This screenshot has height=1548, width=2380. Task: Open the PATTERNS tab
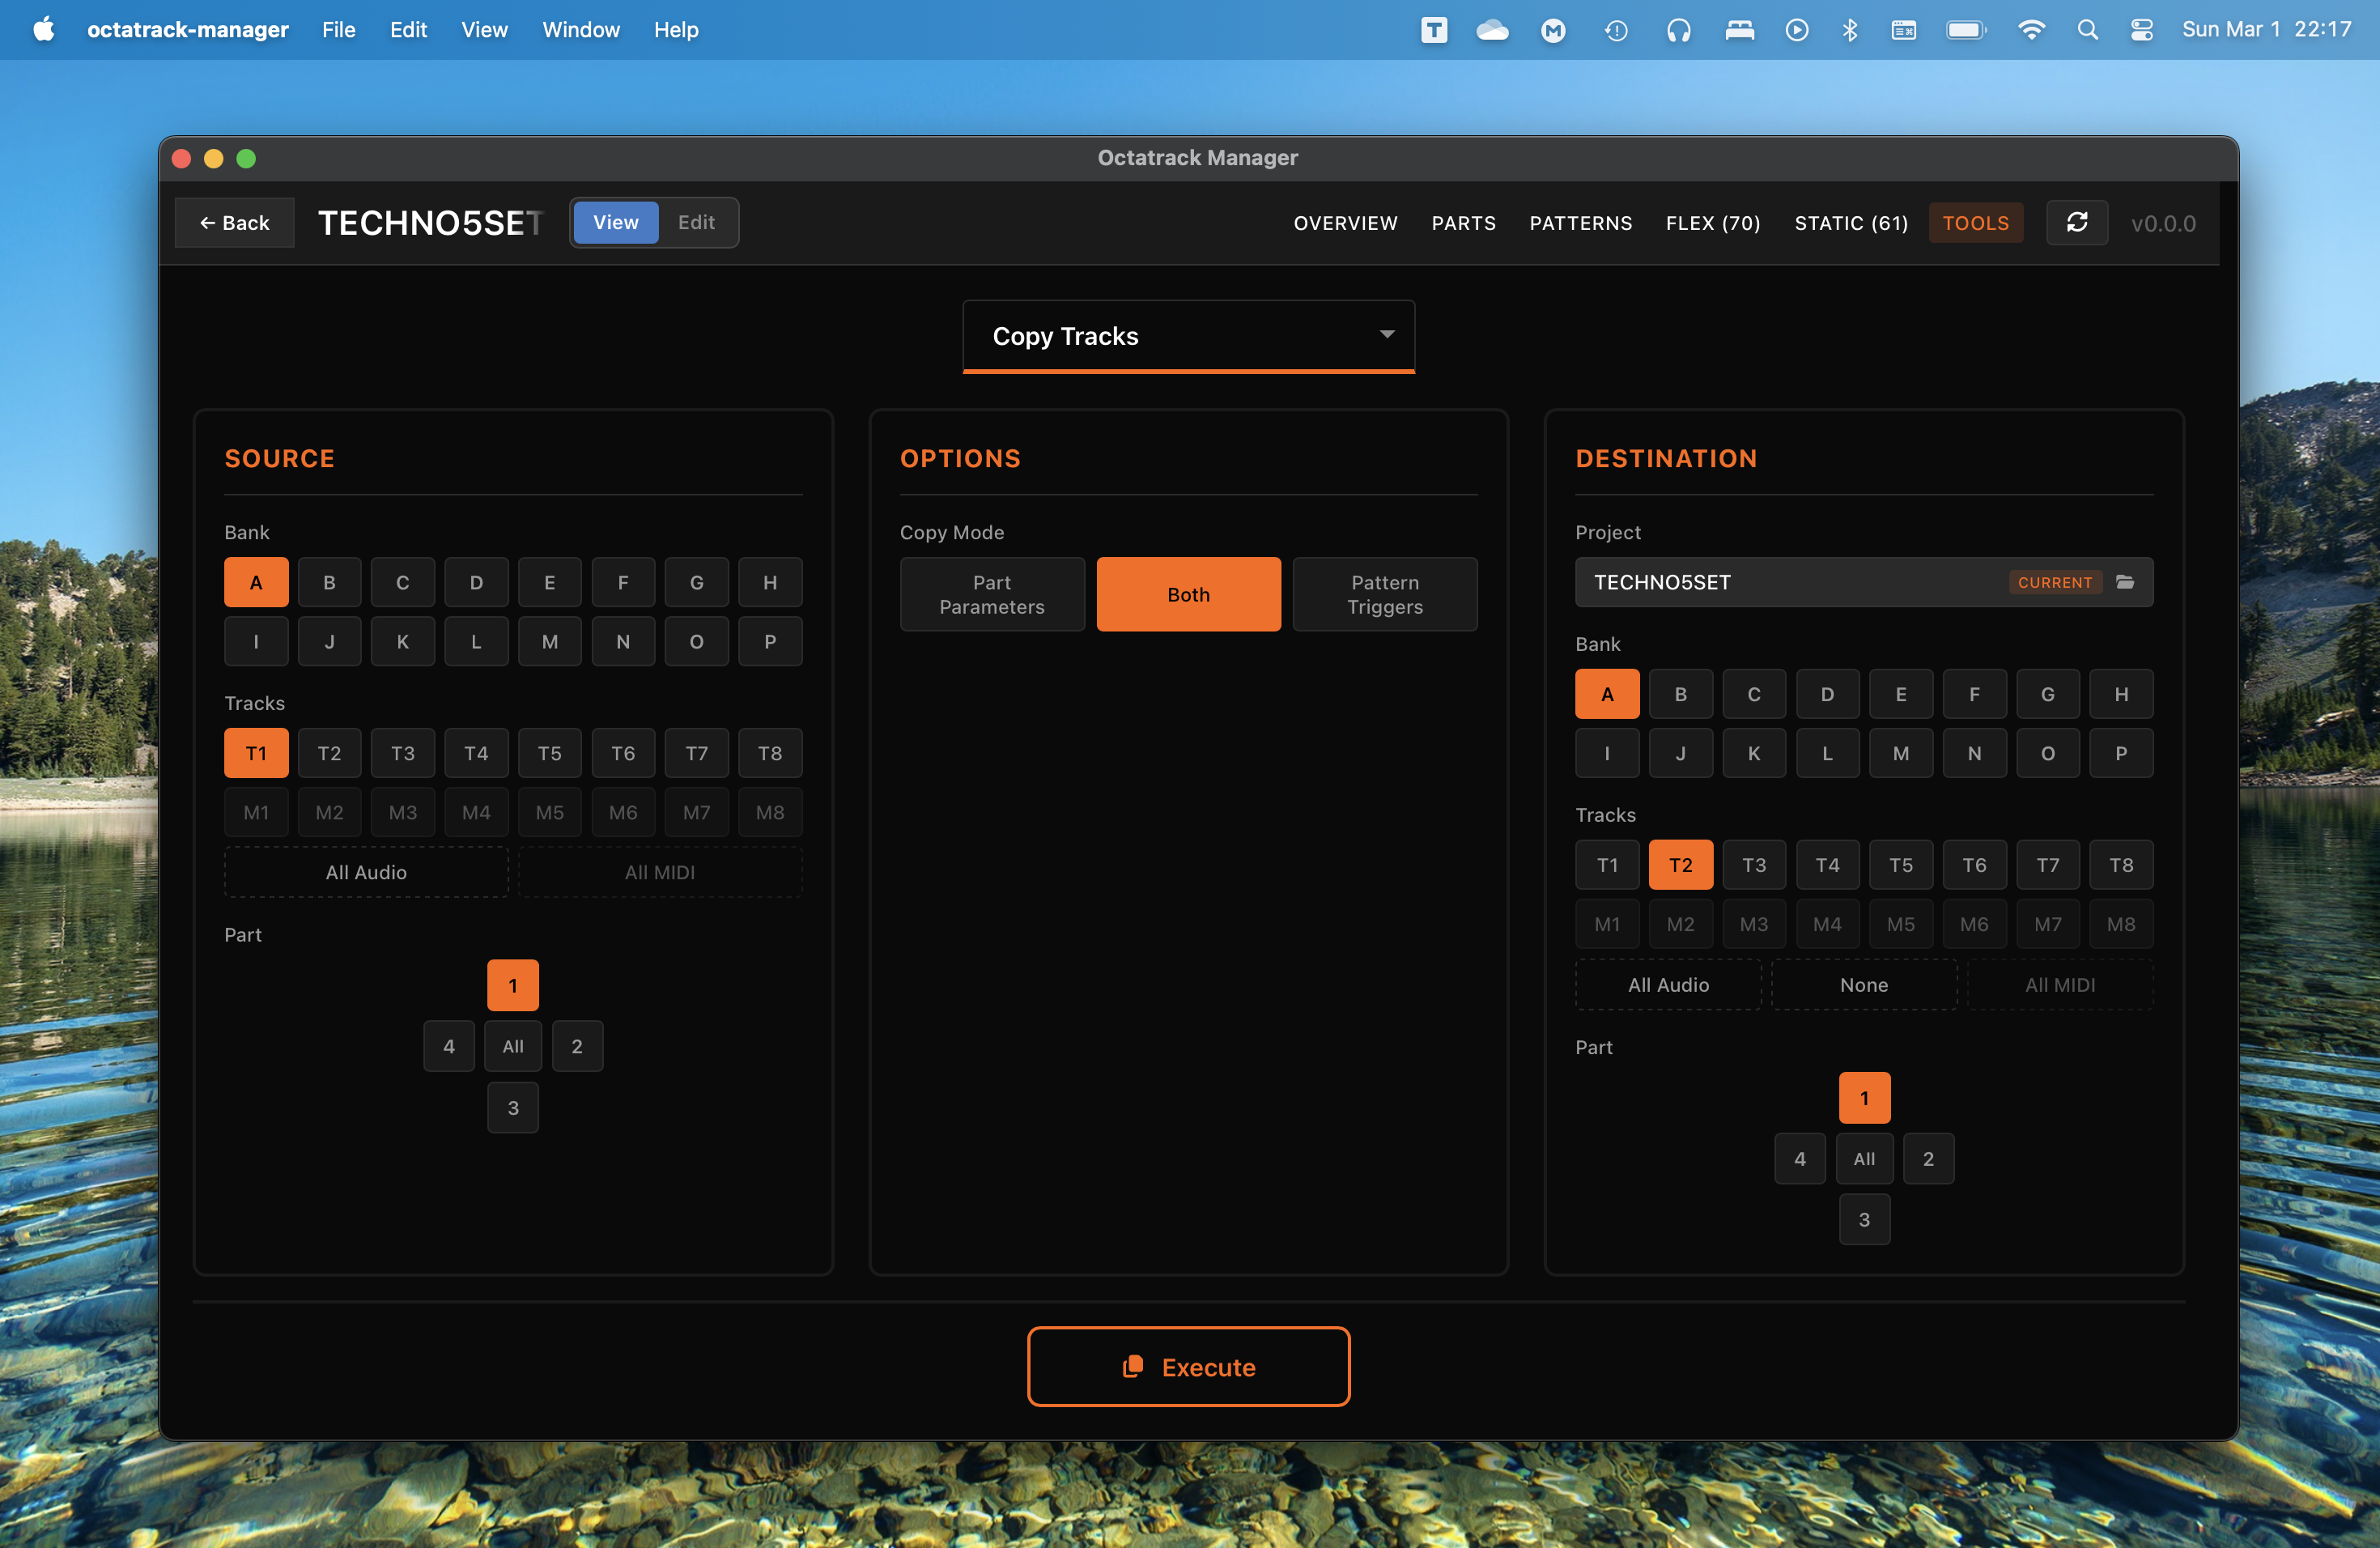[1580, 222]
